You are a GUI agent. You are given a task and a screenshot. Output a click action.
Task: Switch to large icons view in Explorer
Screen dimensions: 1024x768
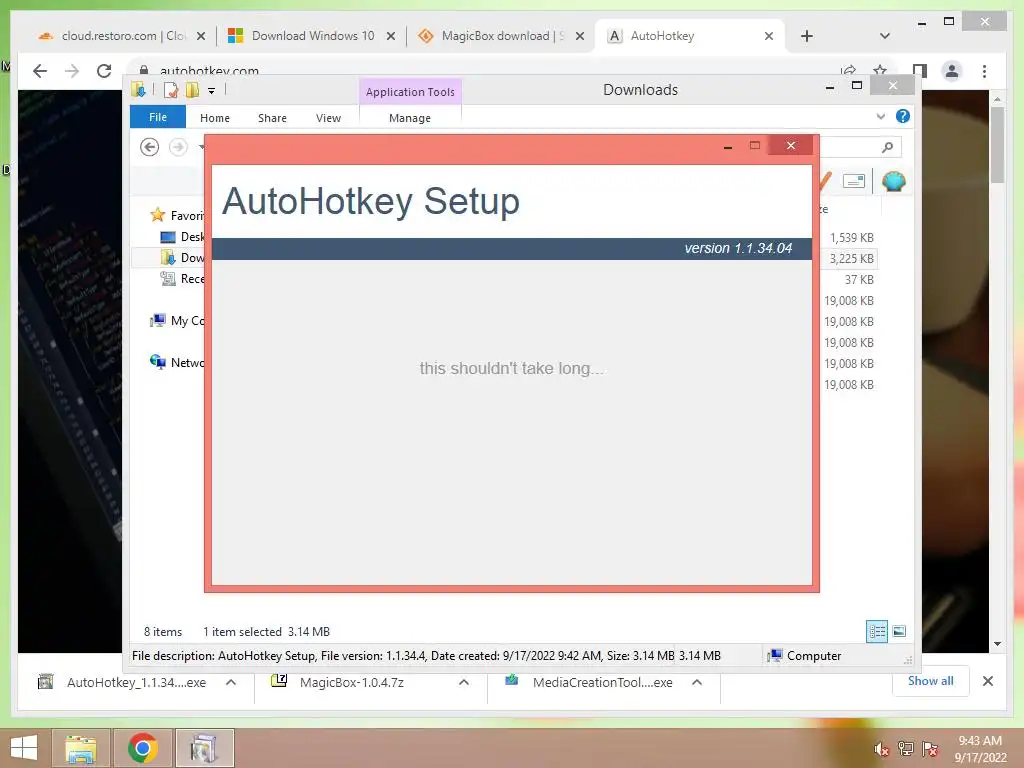[x=899, y=631]
